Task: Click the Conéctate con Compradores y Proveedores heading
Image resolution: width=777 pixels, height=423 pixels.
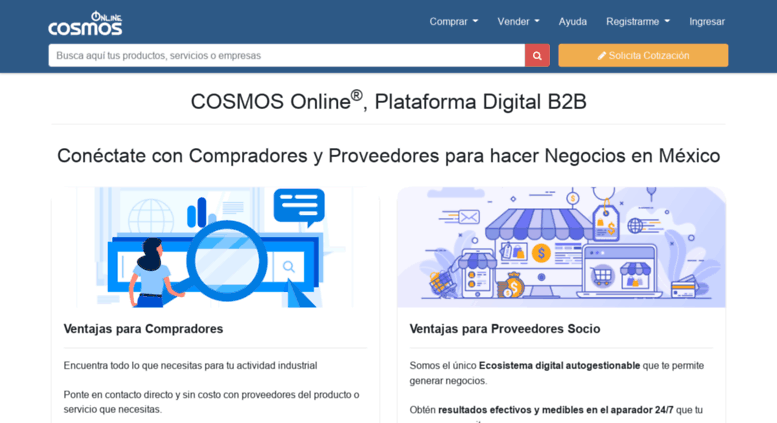Action: [388, 156]
